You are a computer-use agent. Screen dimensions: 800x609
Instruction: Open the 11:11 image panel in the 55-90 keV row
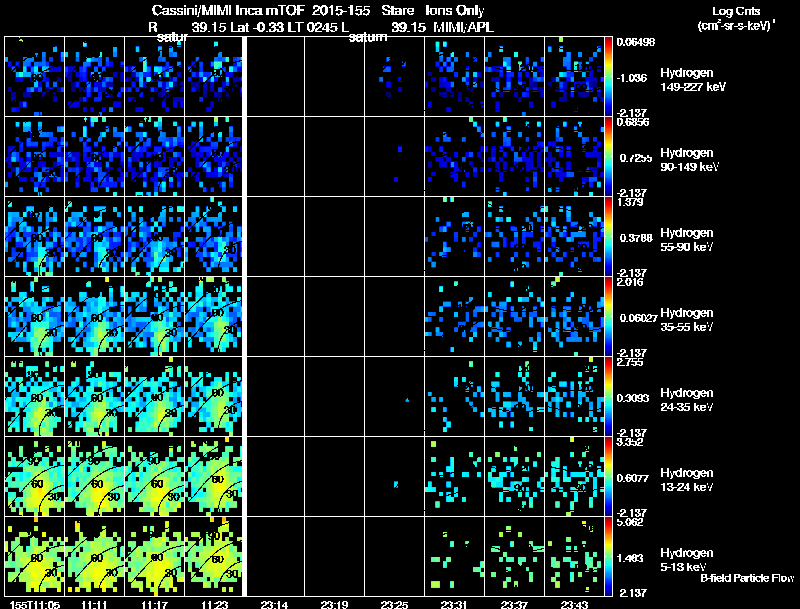[94, 236]
